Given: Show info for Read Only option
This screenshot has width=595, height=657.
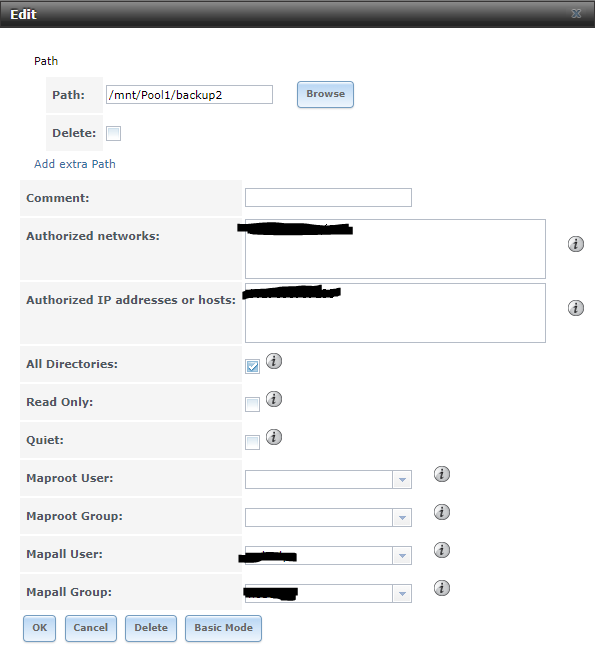Looking at the screenshot, I should coord(274,399).
